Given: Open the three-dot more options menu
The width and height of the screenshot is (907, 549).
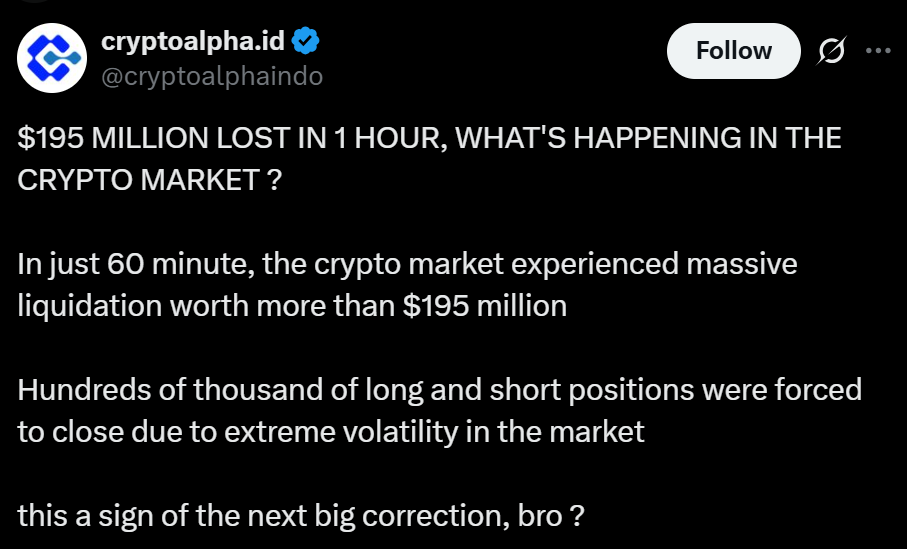Looking at the screenshot, I should coord(877,52).
